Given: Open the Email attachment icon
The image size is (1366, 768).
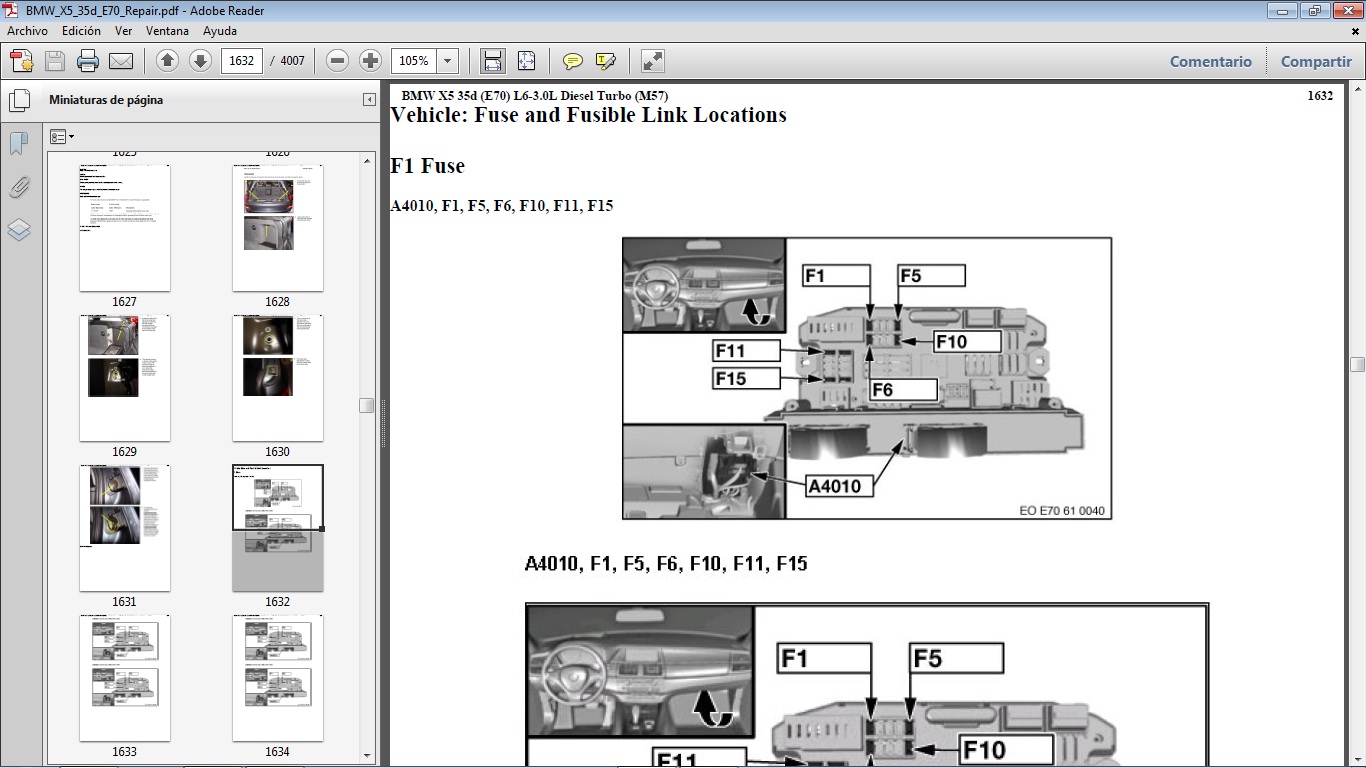Looking at the screenshot, I should click(x=120, y=60).
